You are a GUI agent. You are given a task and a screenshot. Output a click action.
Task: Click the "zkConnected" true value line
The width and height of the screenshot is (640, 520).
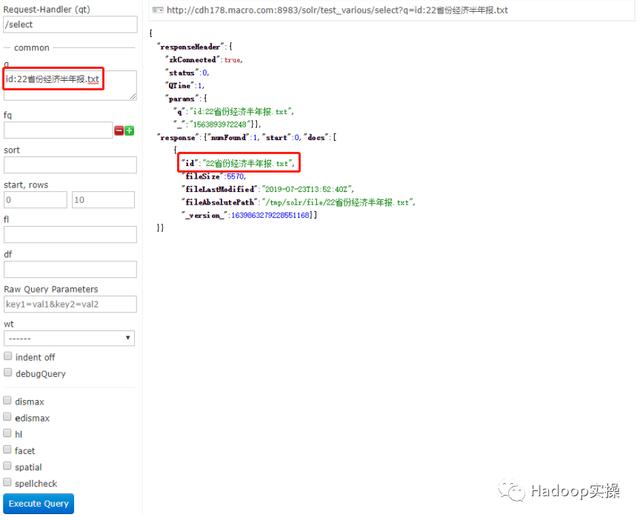(204, 60)
